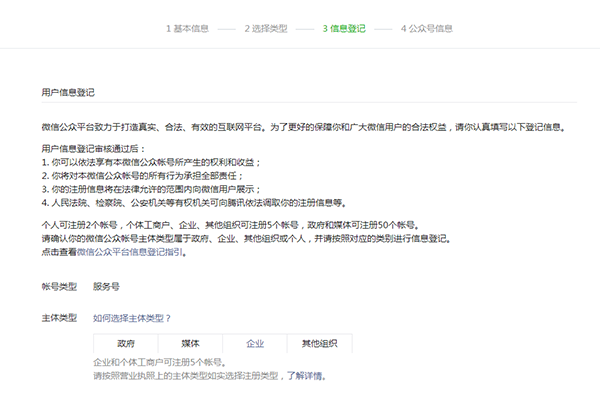This screenshot has height=400, width=600.
Task: Open the 如何选择主体类型？ help link
Action: point(132,318)
